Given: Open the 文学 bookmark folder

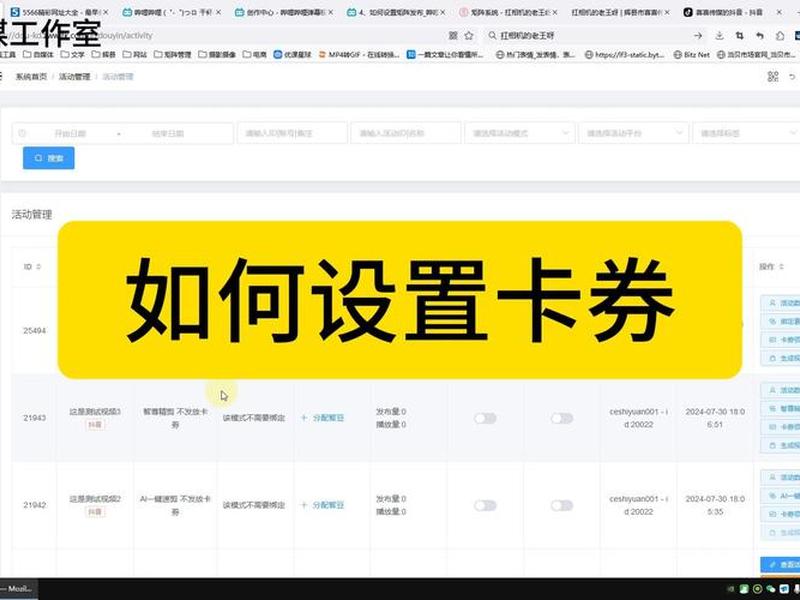Looking at the screenshot, I should [x=72, y=54].
